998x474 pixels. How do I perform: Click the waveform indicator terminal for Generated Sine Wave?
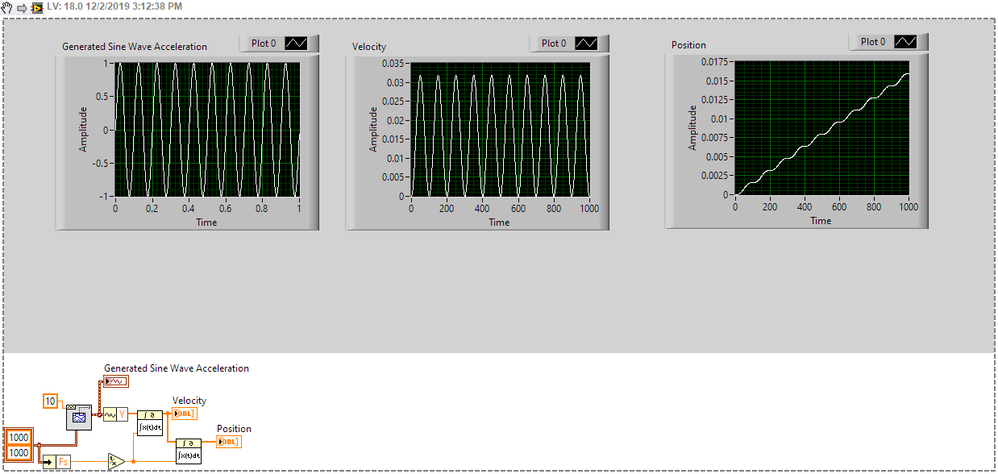[116, 381]
